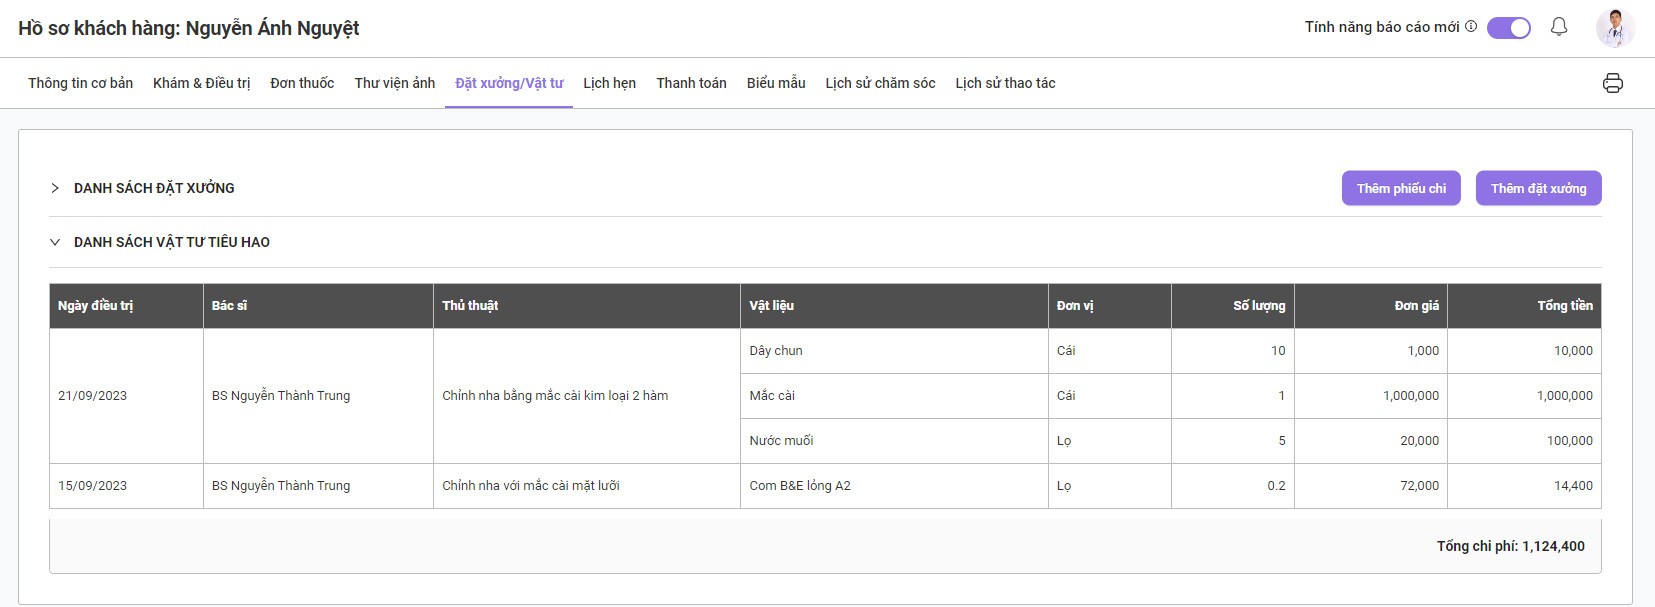Image resolution: width=1655 pixels, height=607 pixels.
Task: Switch to the Thông tin cơ bản tab
Action: click(x=80, y=83)
